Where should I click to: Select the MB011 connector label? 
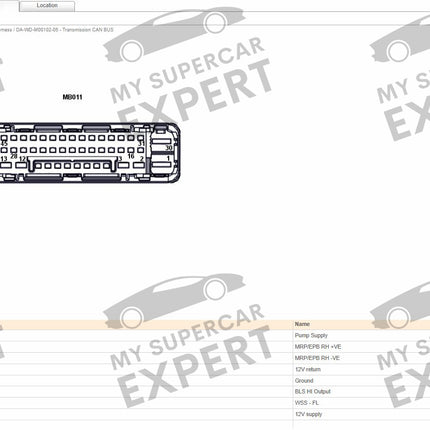[x=72, y=97]
